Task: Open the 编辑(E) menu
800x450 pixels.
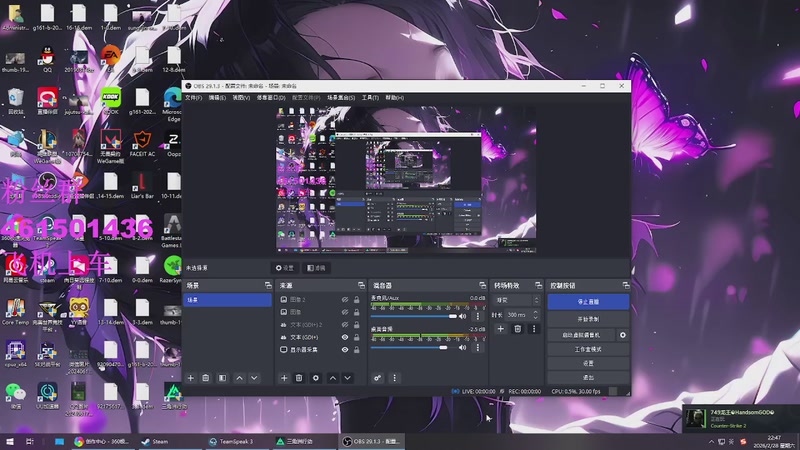Action: click(217, 97)
